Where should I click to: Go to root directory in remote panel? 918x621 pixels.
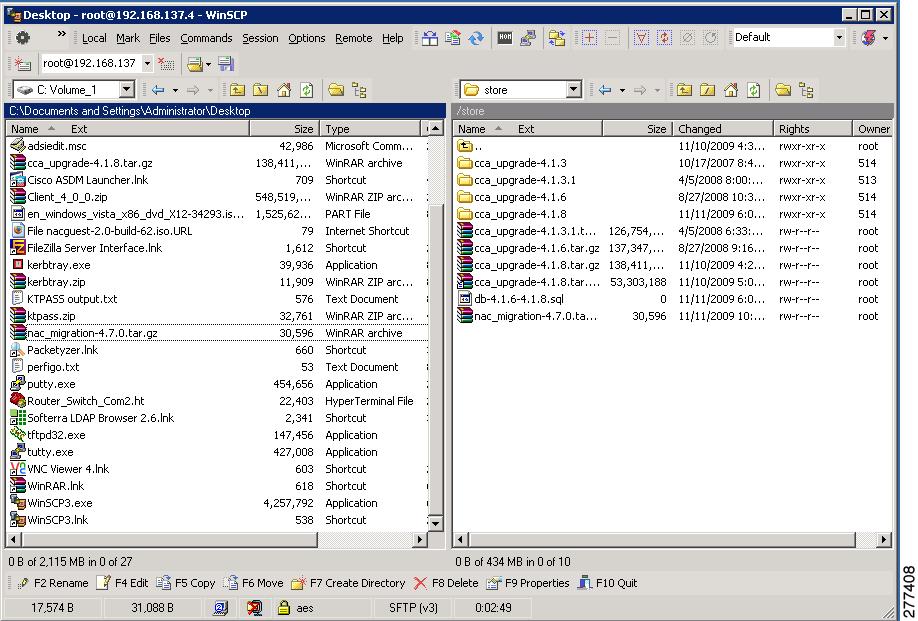point(707,90)
